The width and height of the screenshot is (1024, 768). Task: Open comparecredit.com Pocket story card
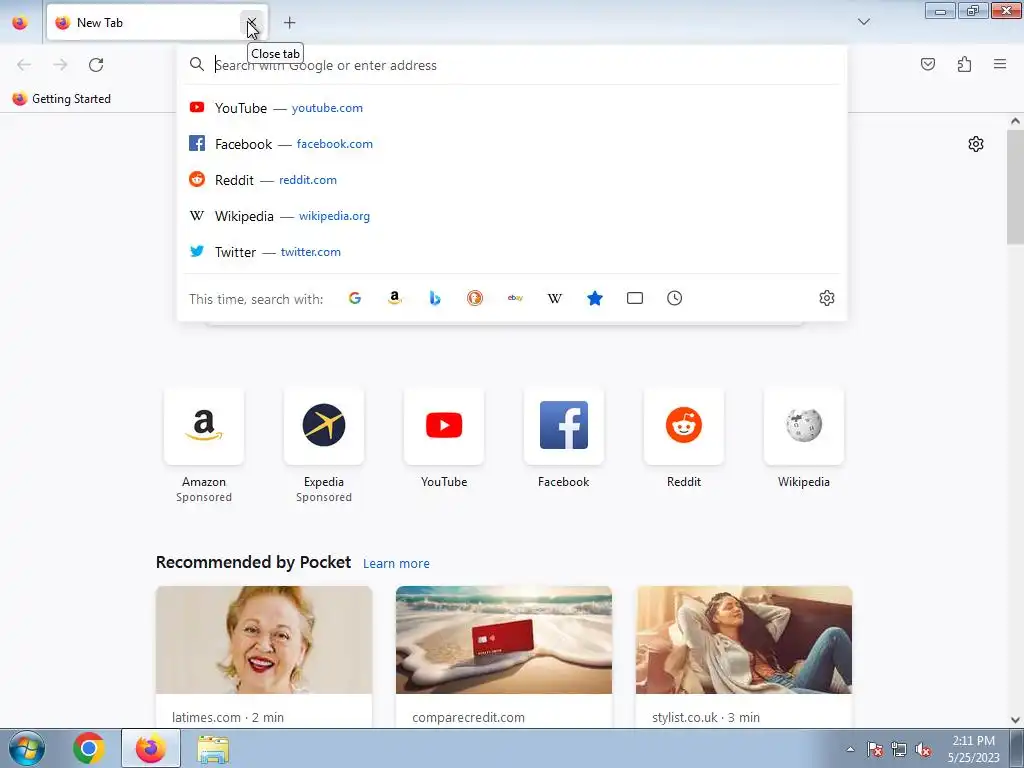(504, 657)
